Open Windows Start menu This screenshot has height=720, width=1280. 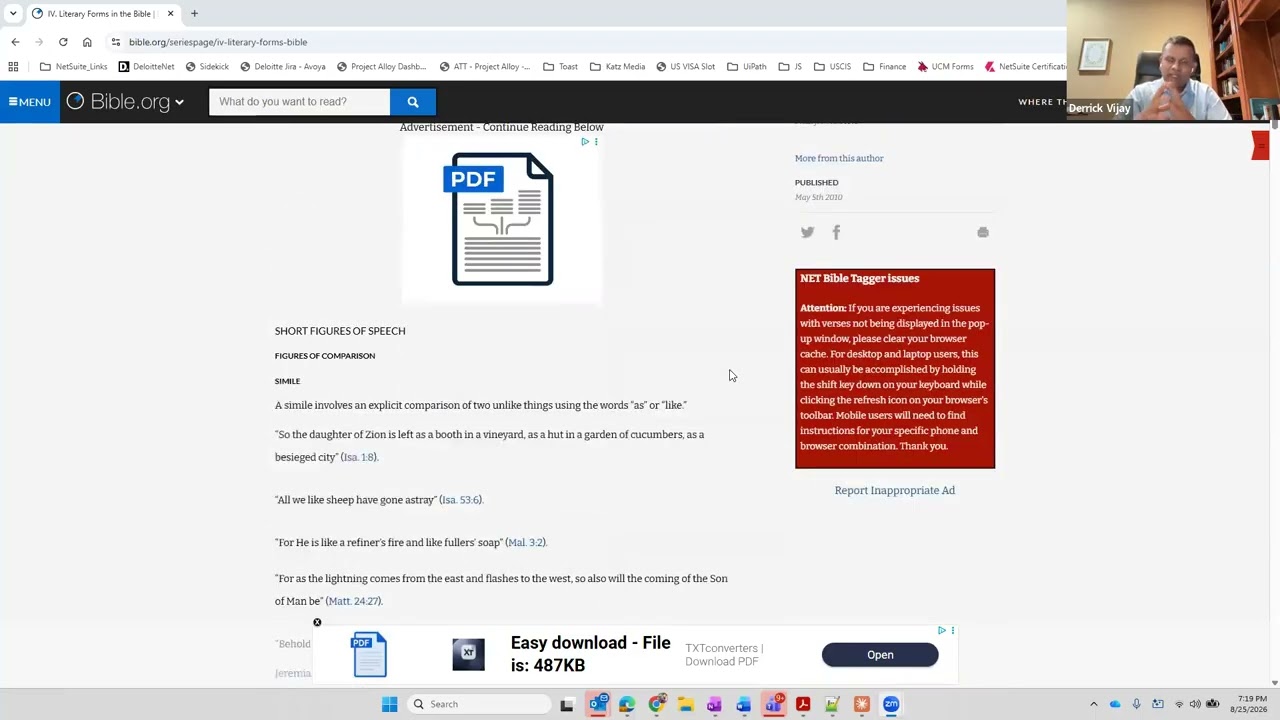pyautogui.click(x=389, y=704)
